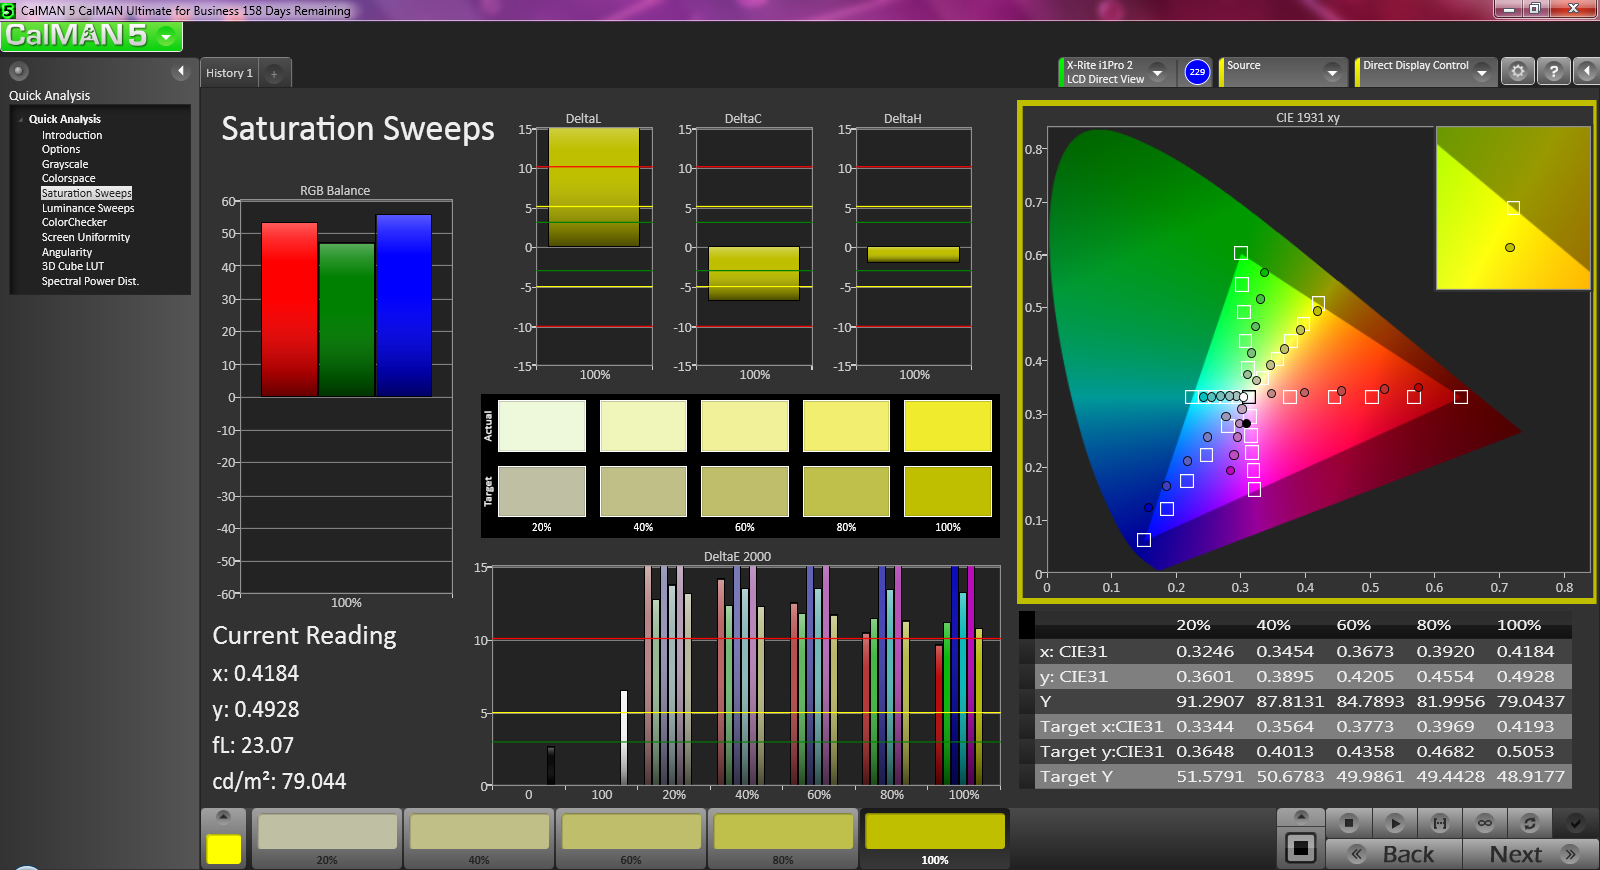Open the settings gear icon
Image resolution: width=1600 pixels, height=870 pixels.
coord(1517,72)
